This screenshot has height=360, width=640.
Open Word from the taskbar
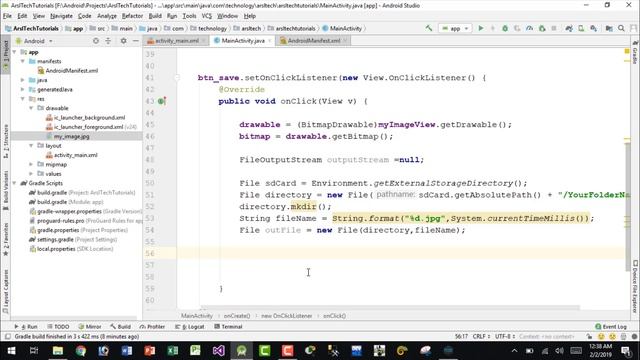(x=127, y=351)
